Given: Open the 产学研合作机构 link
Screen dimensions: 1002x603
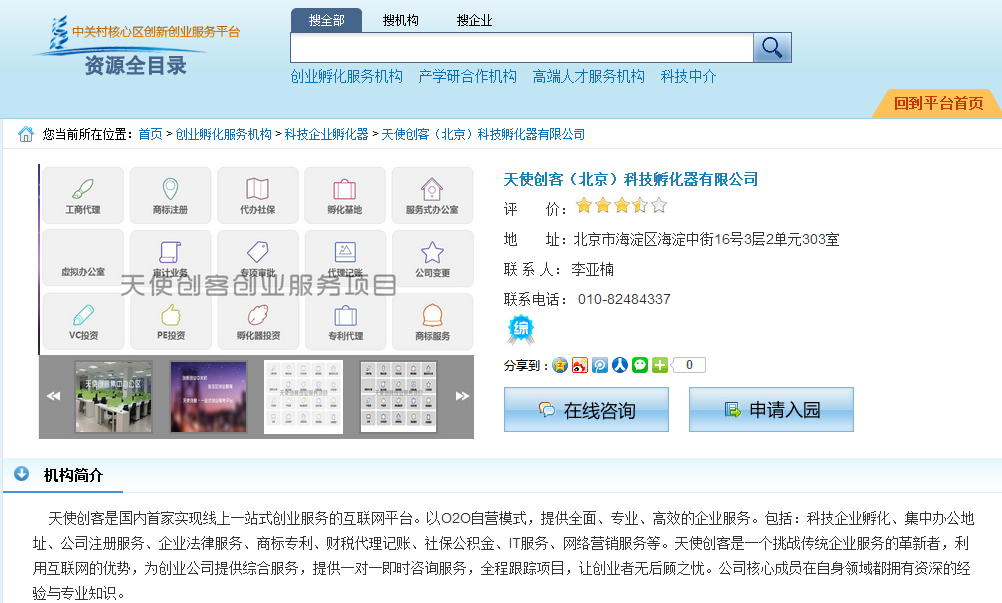Looking at the screenshot, I should [x=467, y=77].
